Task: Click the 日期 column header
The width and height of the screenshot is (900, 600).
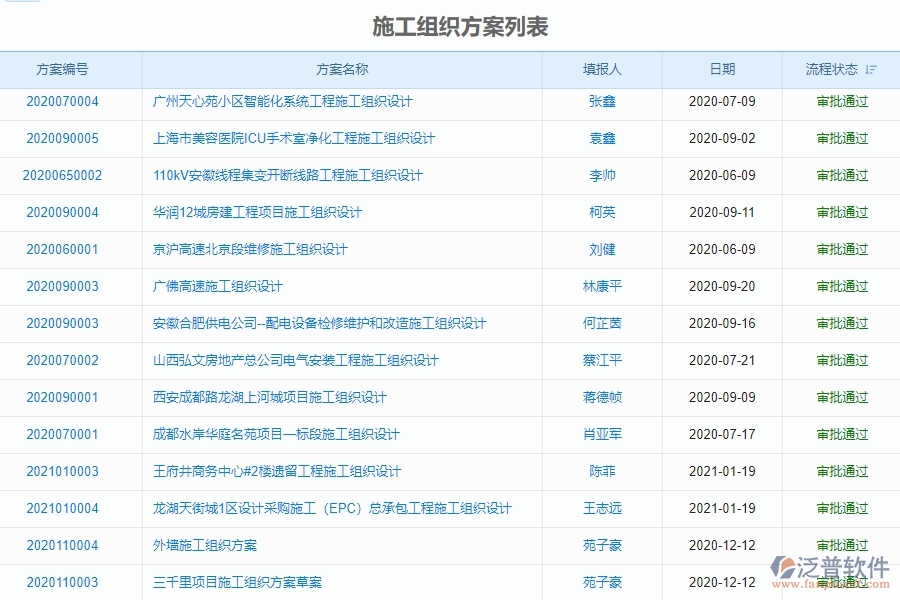Action: tap(722, 69)
